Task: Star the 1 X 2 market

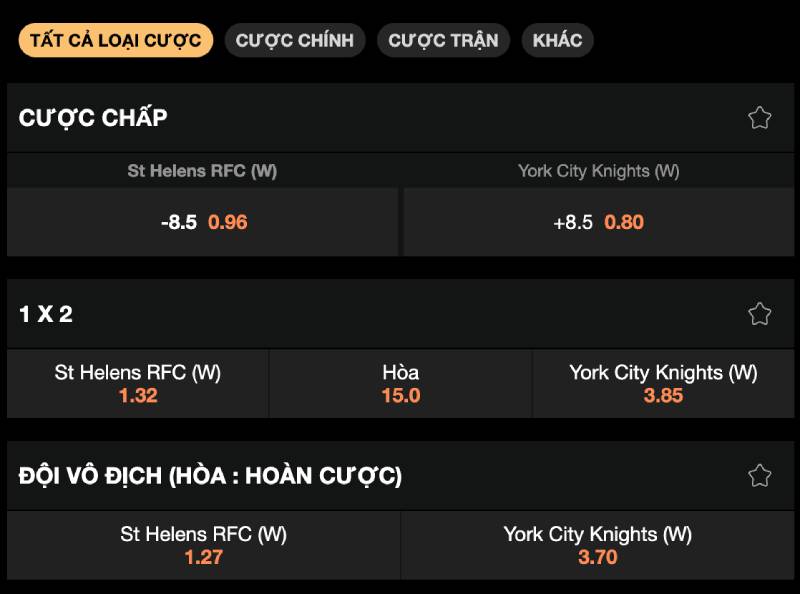Action: [x=760, y=314]
